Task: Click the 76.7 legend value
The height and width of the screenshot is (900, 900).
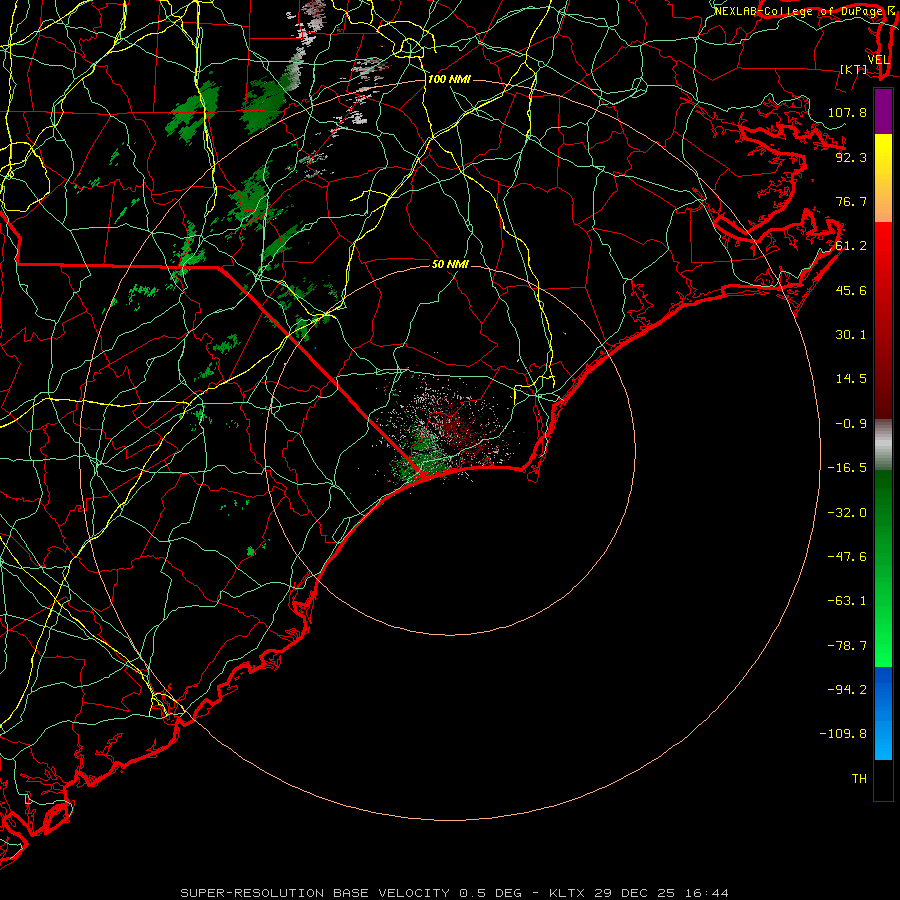Action: [x=851, y=201]
